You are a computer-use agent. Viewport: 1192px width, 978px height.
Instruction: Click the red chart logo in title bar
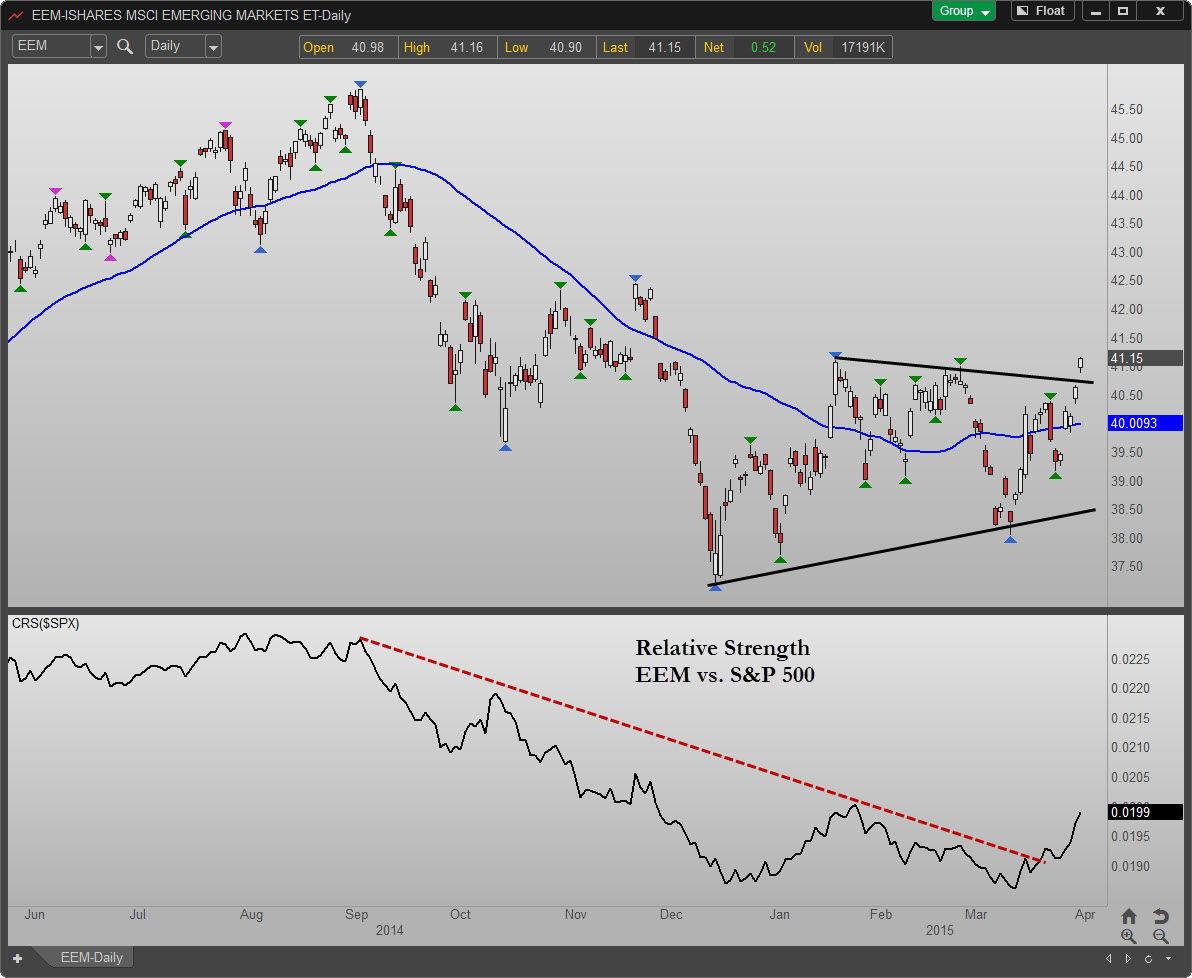point(15,14)
